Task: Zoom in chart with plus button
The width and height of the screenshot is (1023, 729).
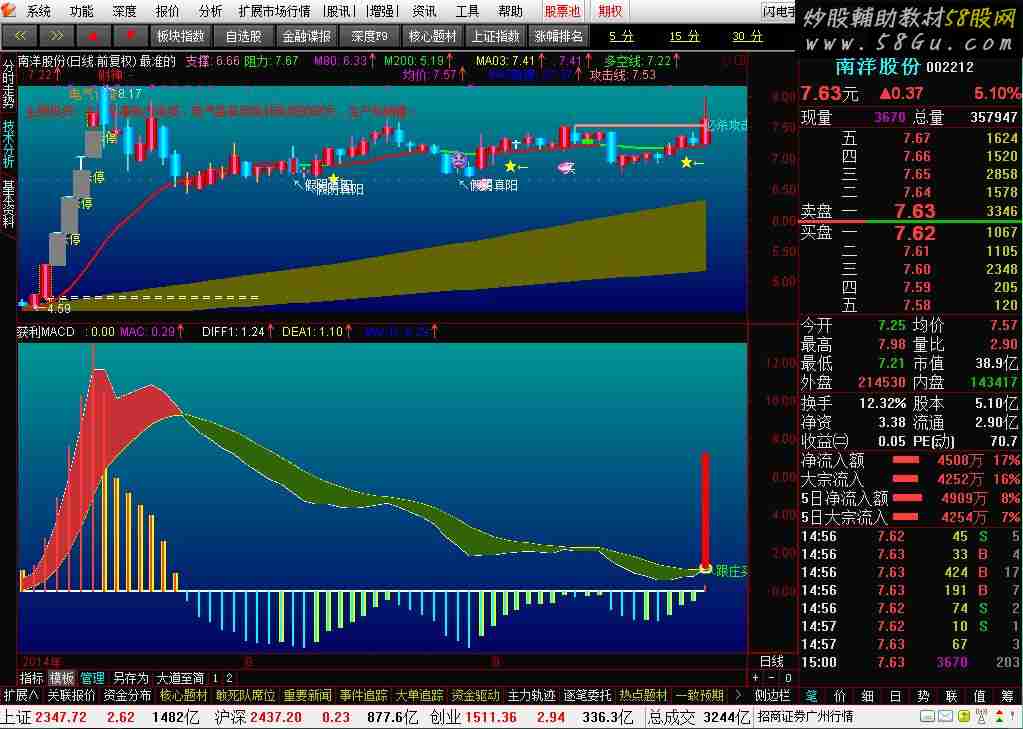Action: tap(756, 678)
